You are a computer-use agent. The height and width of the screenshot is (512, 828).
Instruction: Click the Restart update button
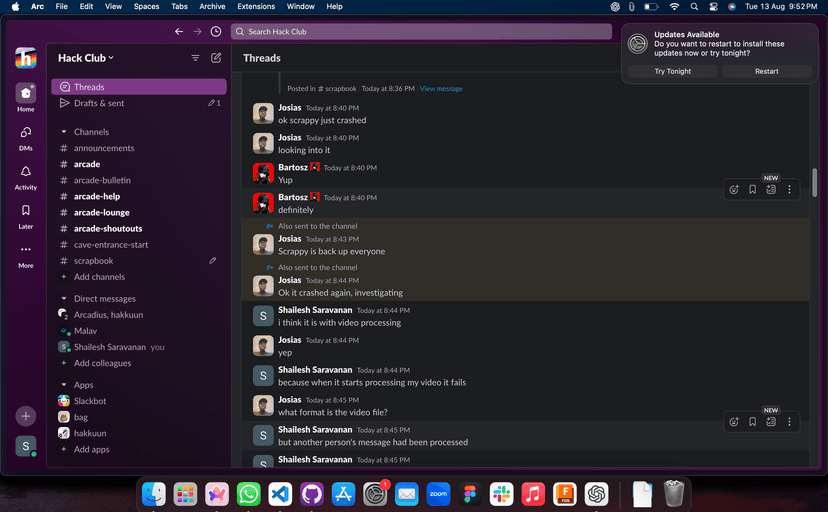coord(766,72)
